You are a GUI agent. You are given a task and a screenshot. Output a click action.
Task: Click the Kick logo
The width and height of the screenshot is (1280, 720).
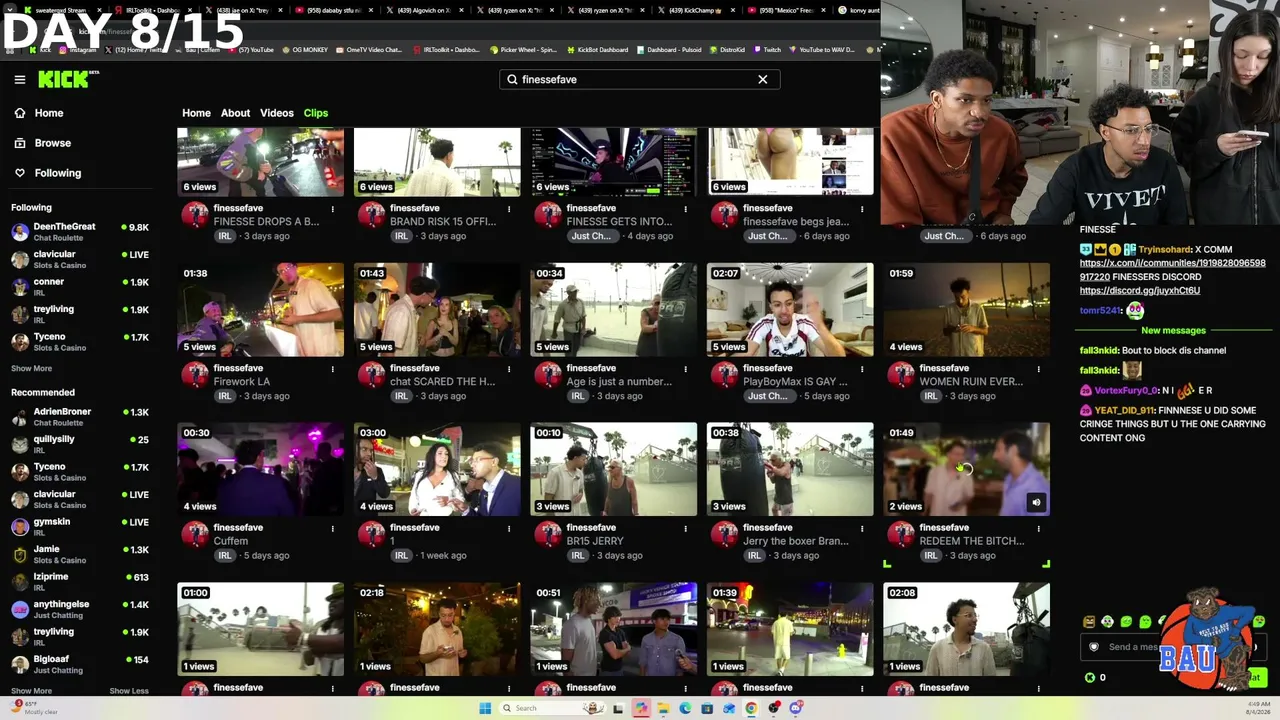68,79
